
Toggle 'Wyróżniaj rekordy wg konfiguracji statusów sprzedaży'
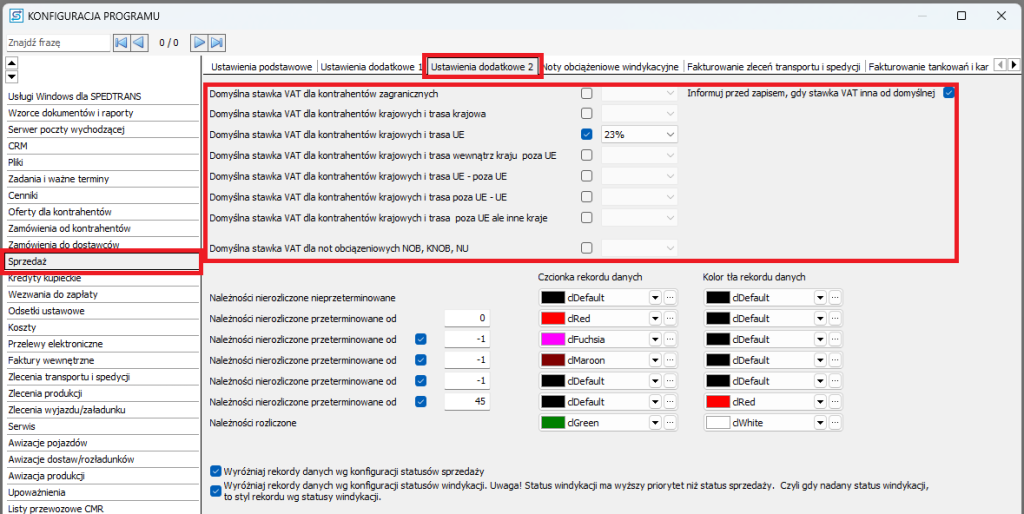tap(216, 470)
